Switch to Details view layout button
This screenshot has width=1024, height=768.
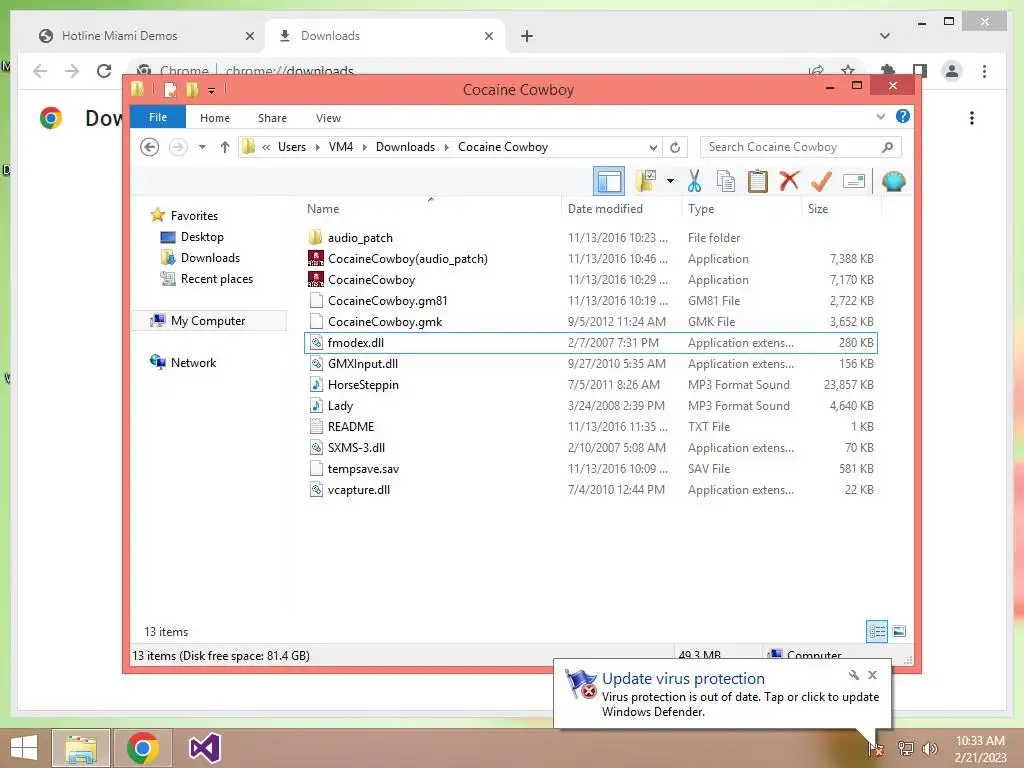(876, 631)
